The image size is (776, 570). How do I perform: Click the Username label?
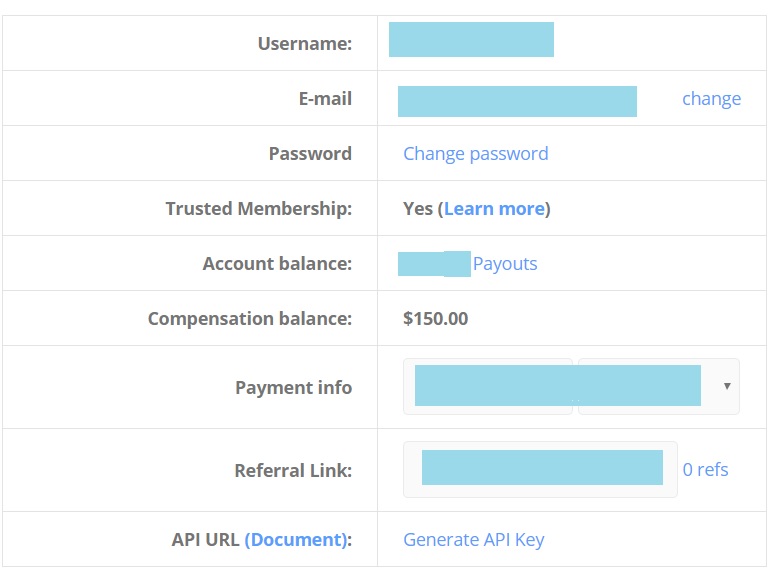pos(305,44)
